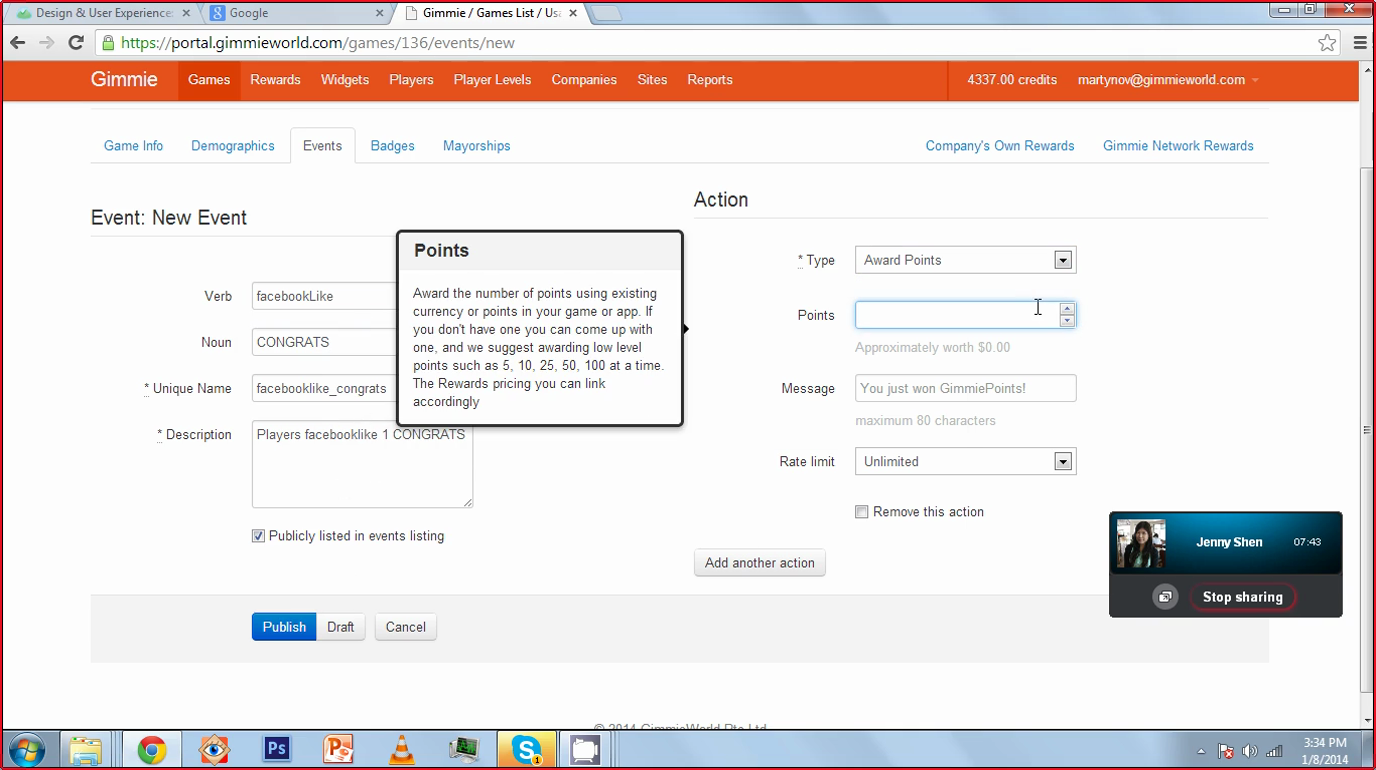Click the Add another action button
The width and height of the screenshot is (1376, 770).
[x=760, y=563]
